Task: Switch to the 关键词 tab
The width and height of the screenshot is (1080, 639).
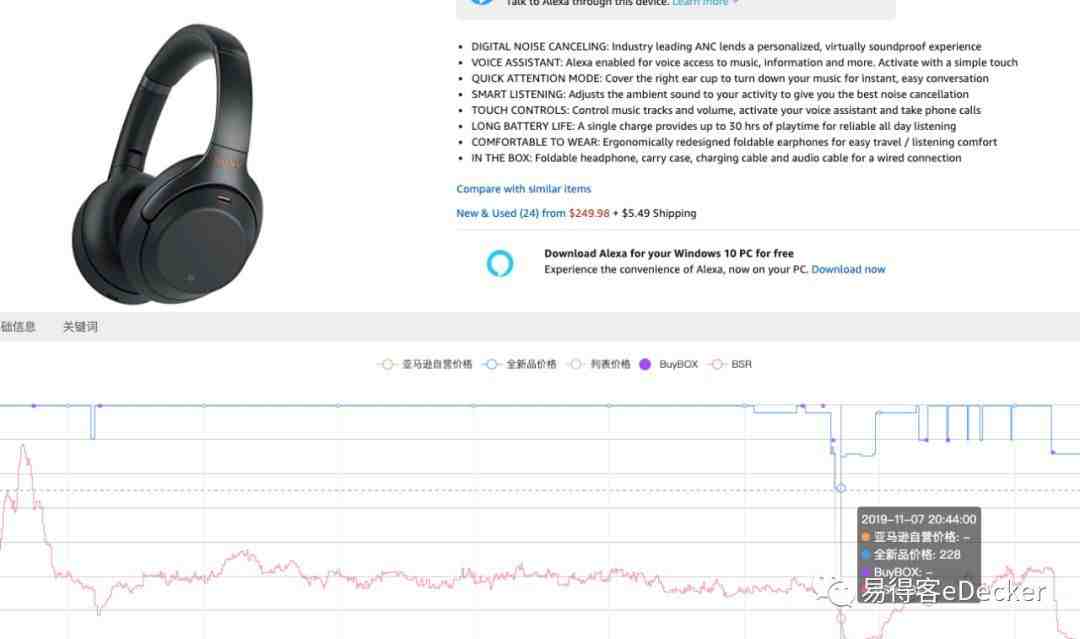Action: pos(80,327)
